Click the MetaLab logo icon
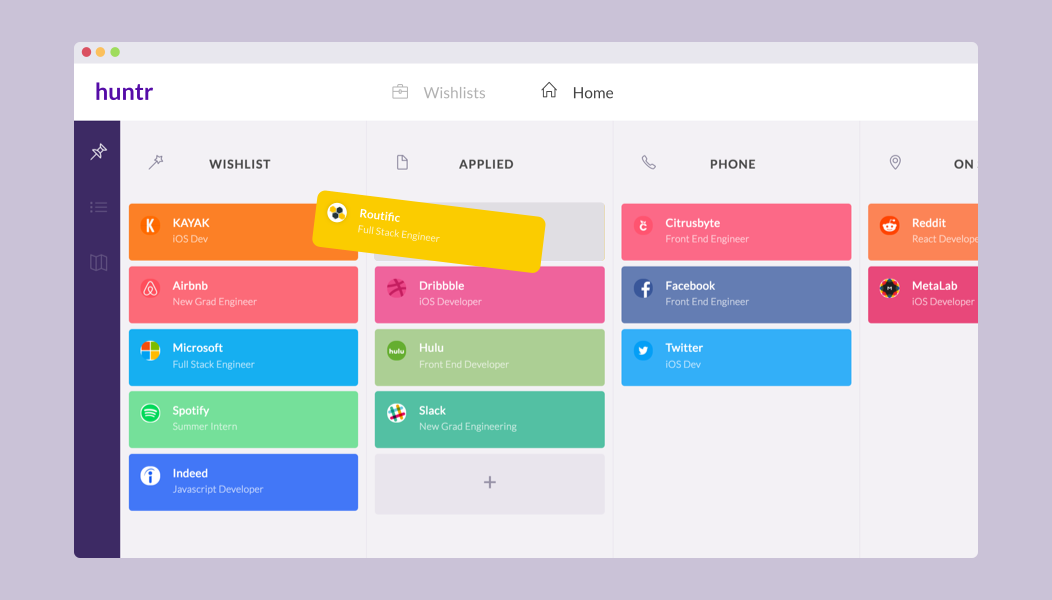 890,289
